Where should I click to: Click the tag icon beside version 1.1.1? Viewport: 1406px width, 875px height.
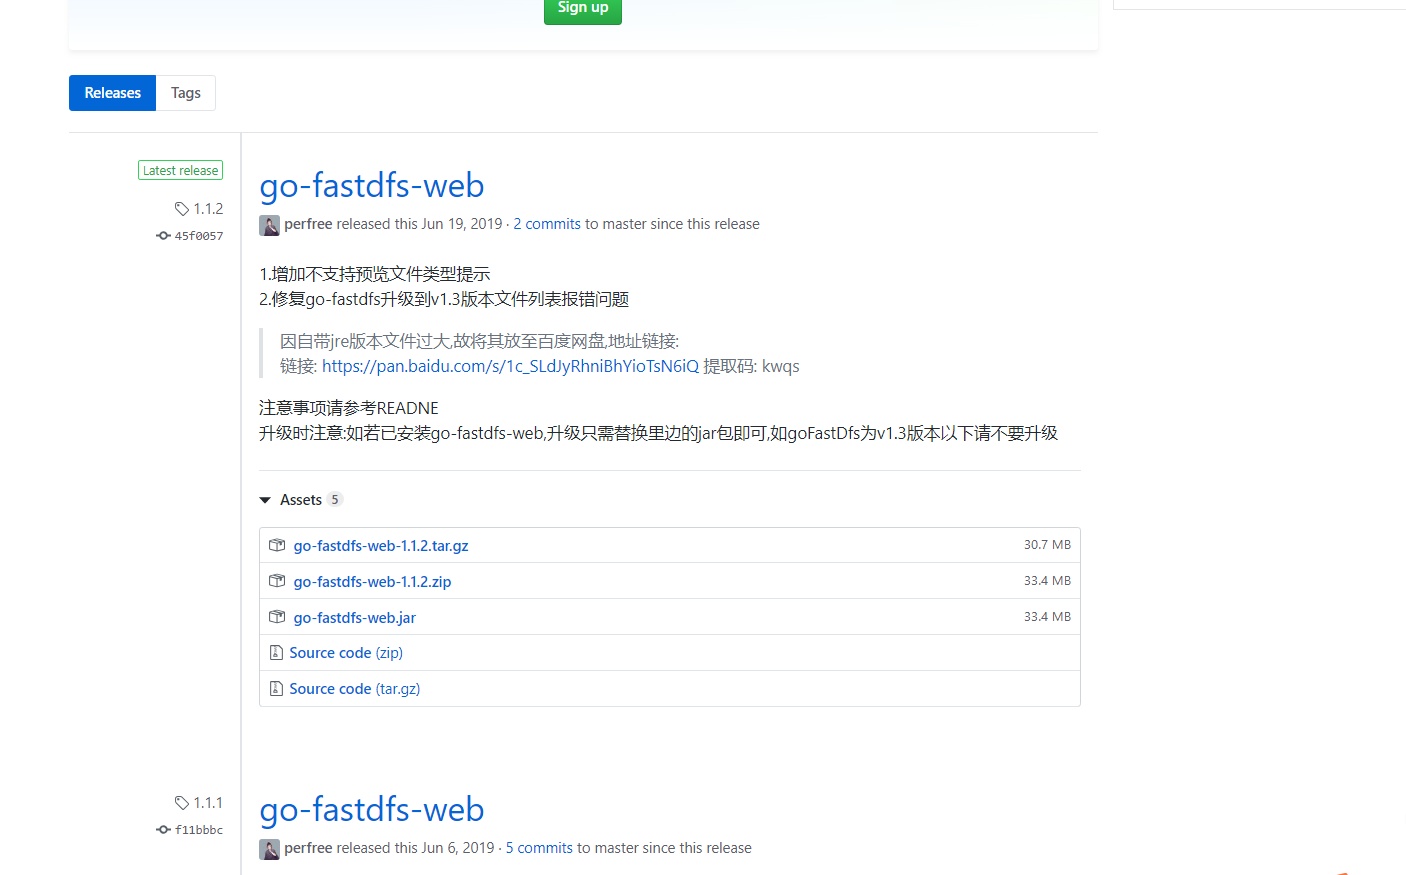(183, 802)
